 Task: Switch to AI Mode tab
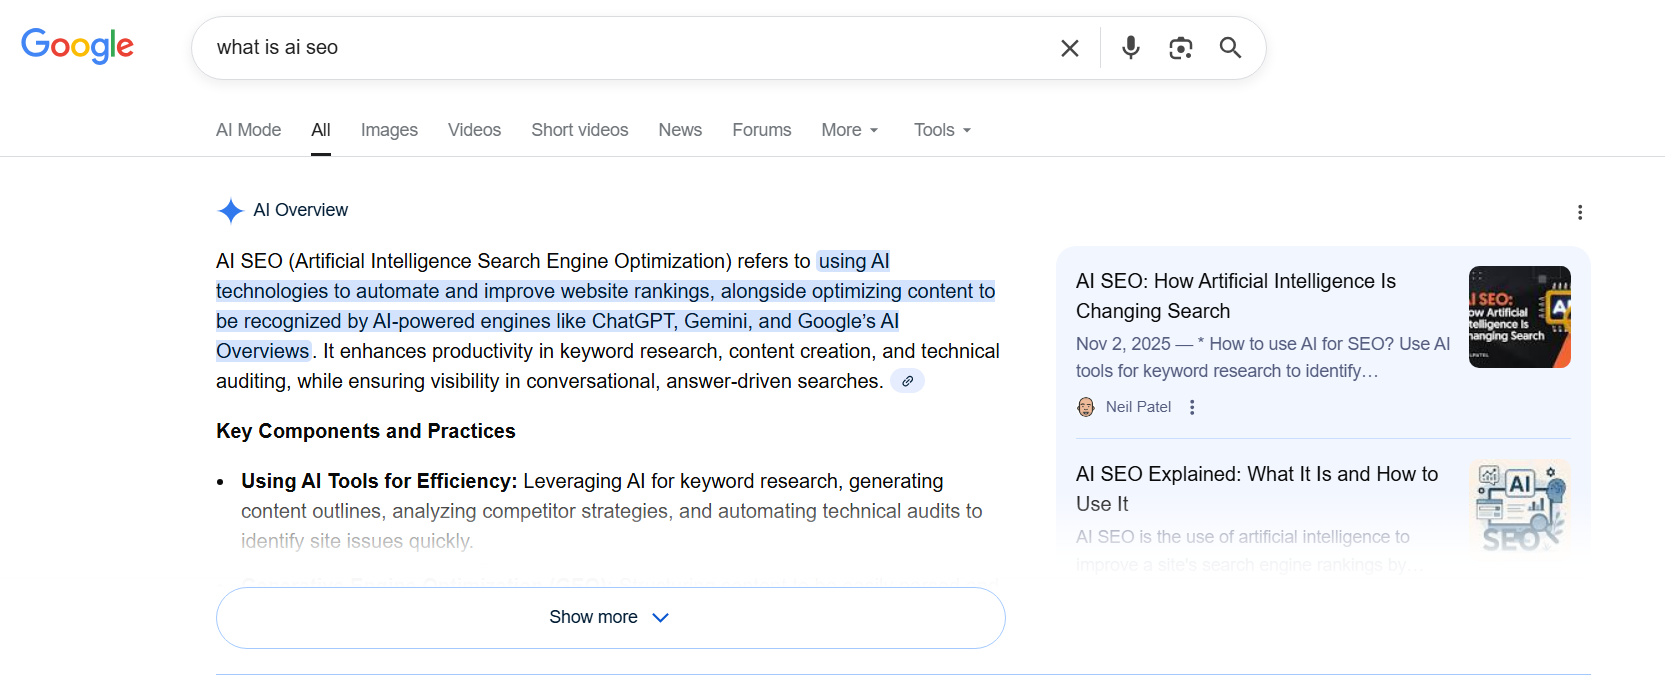point(248,130)
